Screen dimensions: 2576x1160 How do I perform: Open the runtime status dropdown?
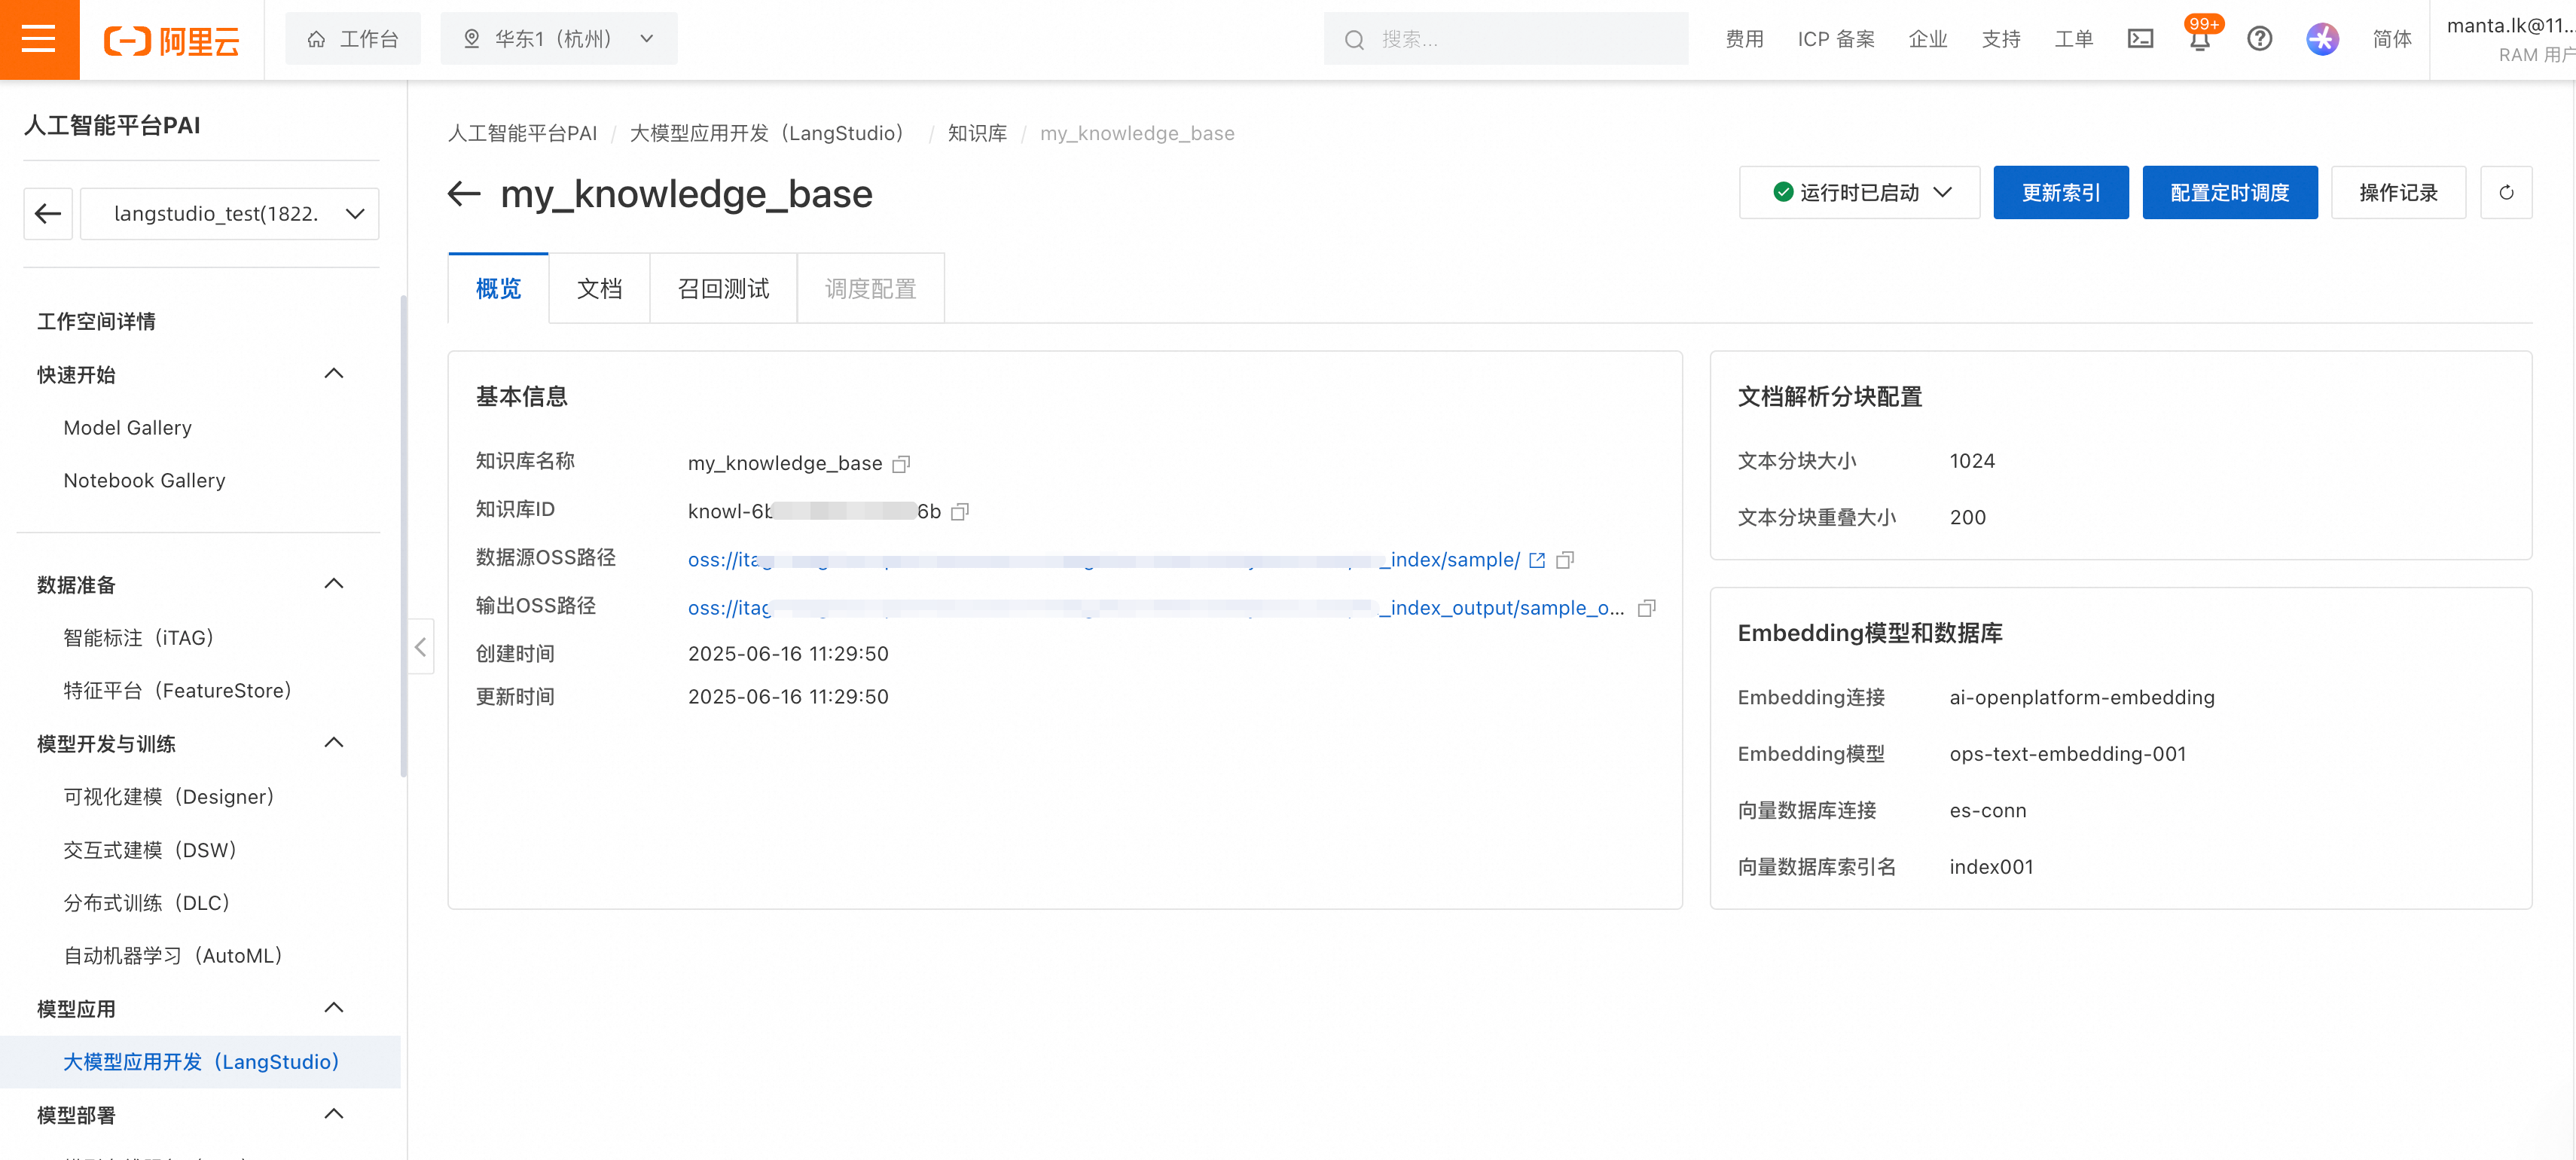click(1859, 193)
